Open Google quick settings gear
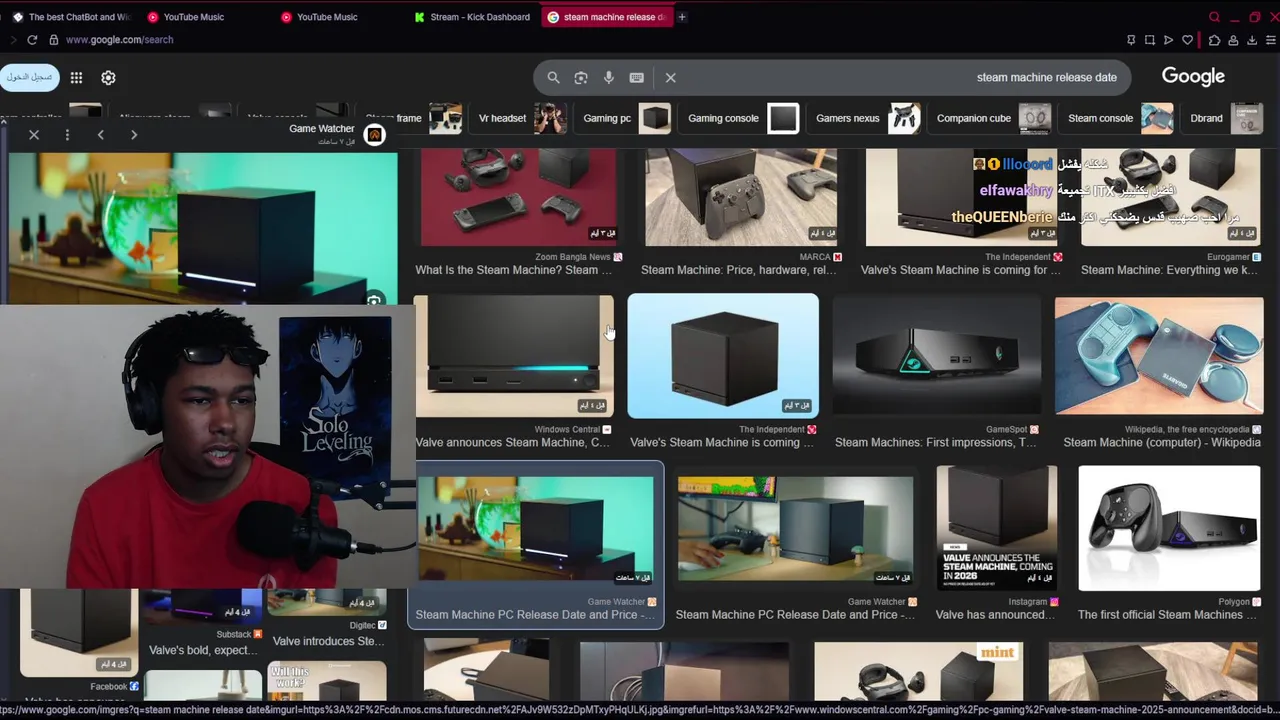 pos(108,78)
